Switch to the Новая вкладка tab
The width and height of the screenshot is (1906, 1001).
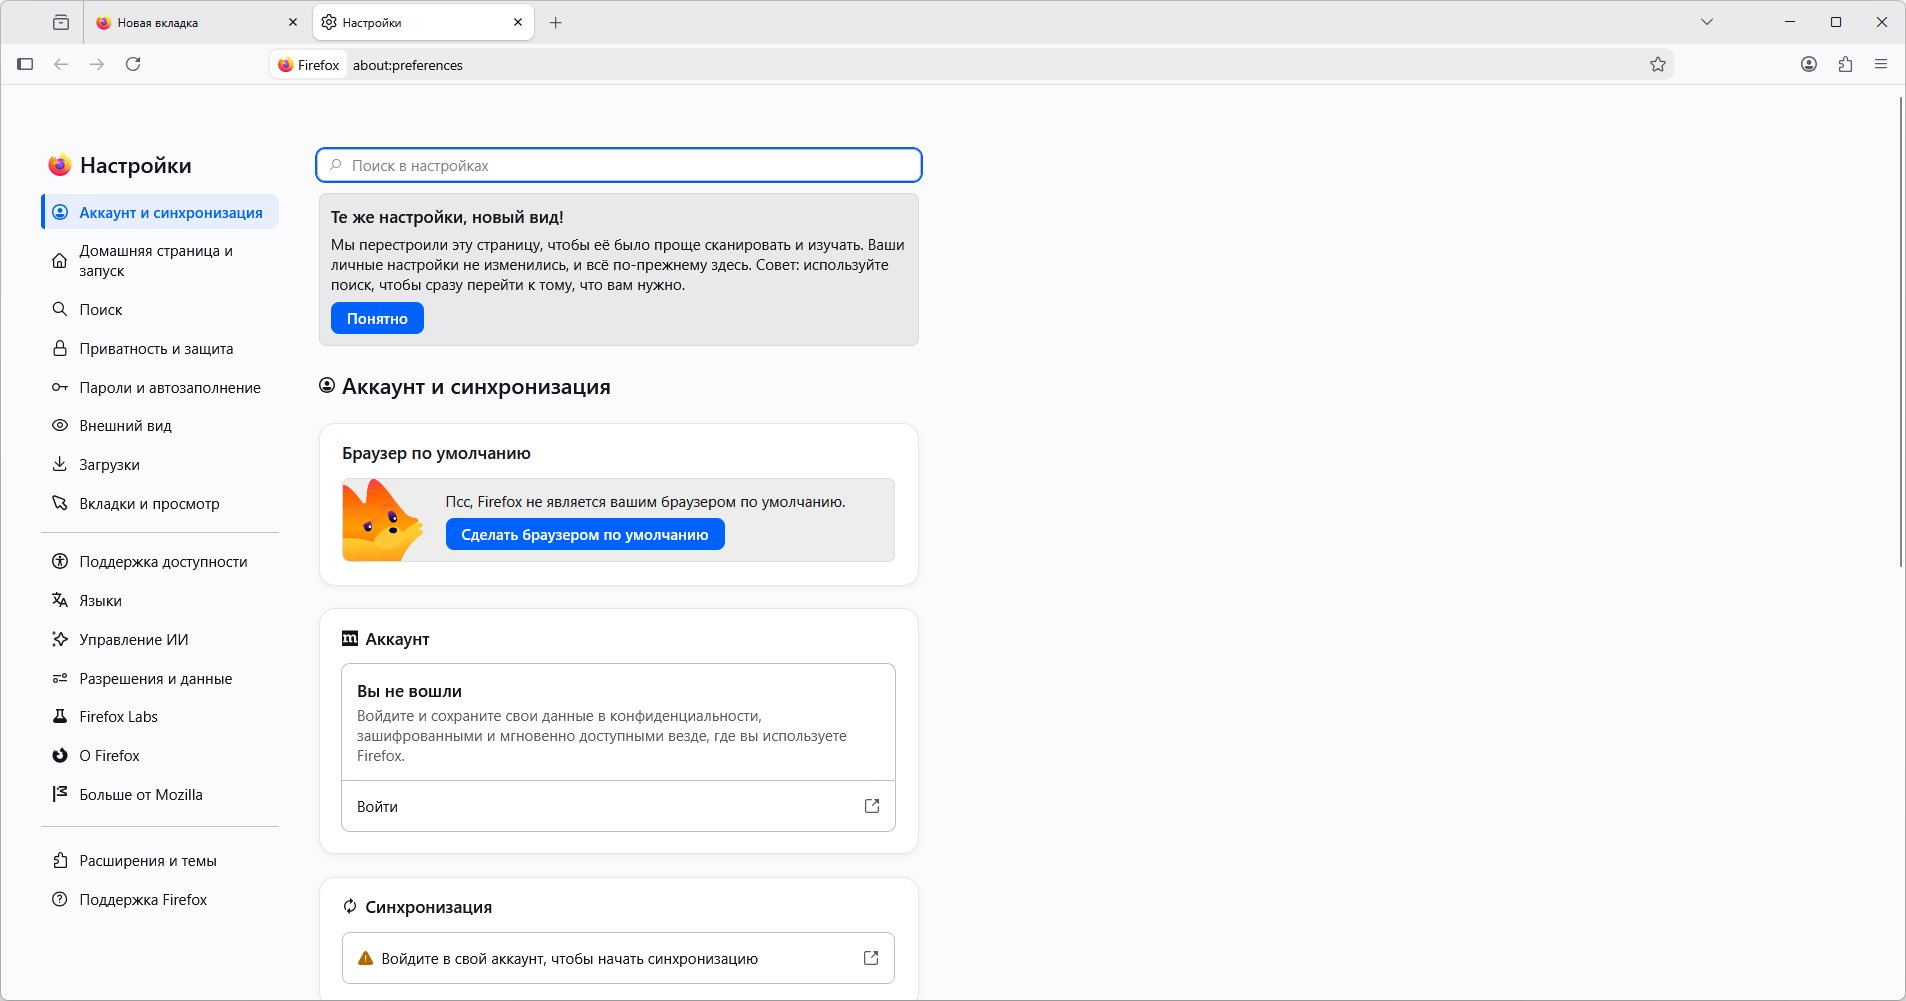tap(197, 22)
